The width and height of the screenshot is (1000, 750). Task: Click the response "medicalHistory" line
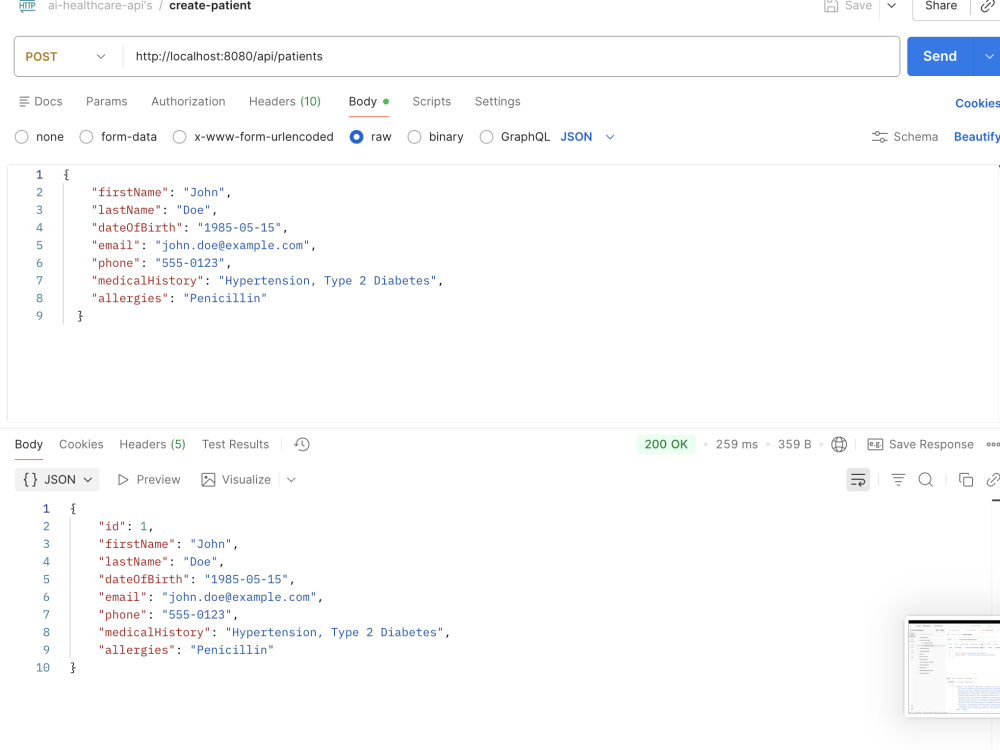pos(274,633)
